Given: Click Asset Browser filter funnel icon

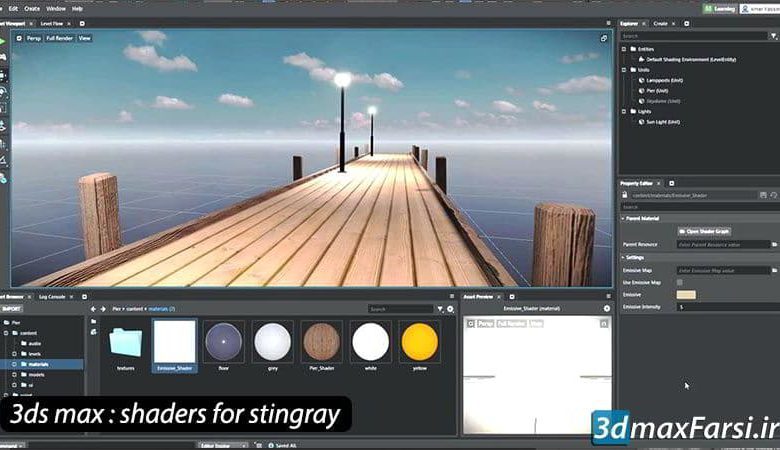Looking at the screenshot, I should [x=440, y=309].
